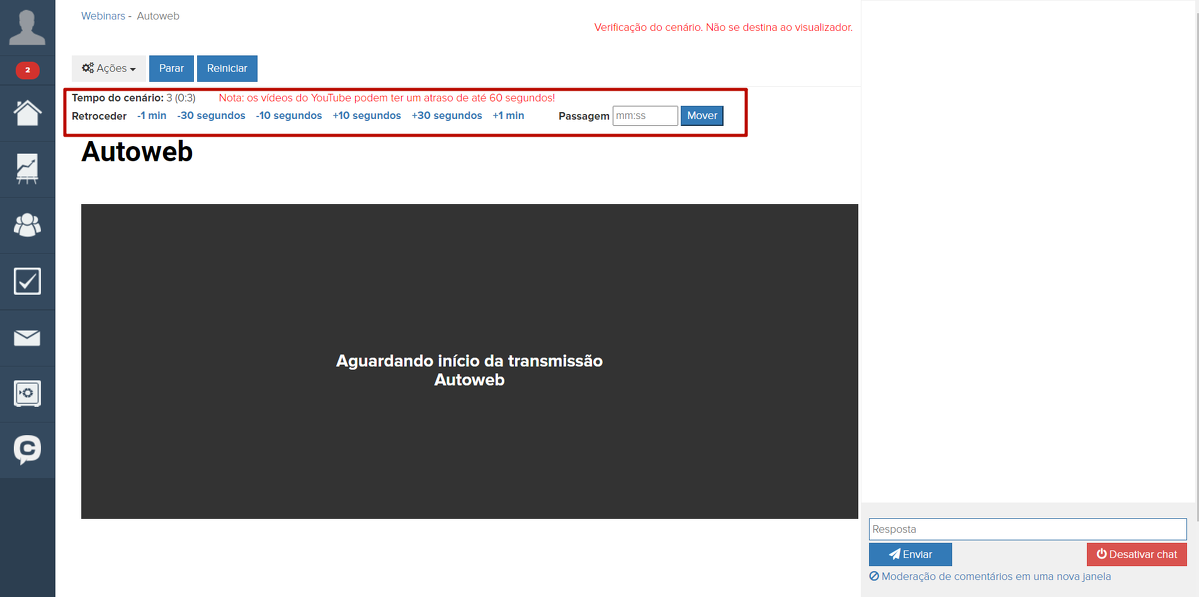Navigate to Webinars breadcrumb link
The image size is (1199, 597).
(x=102, y=16)
